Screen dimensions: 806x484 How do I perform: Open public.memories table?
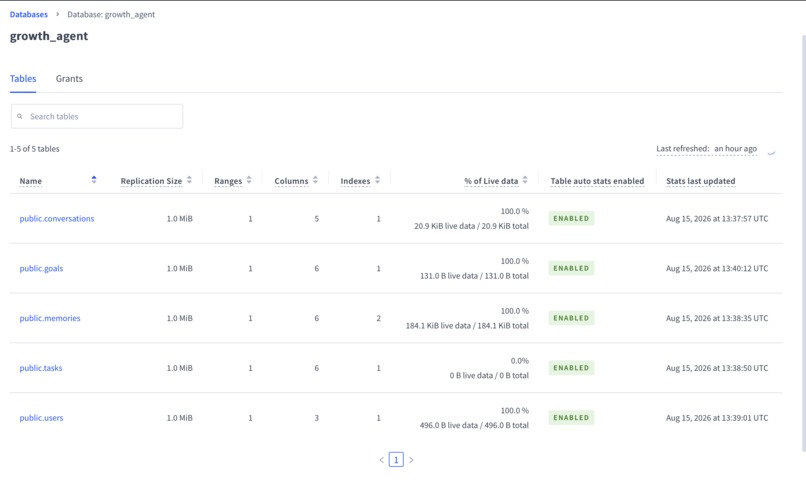point(50,318)
